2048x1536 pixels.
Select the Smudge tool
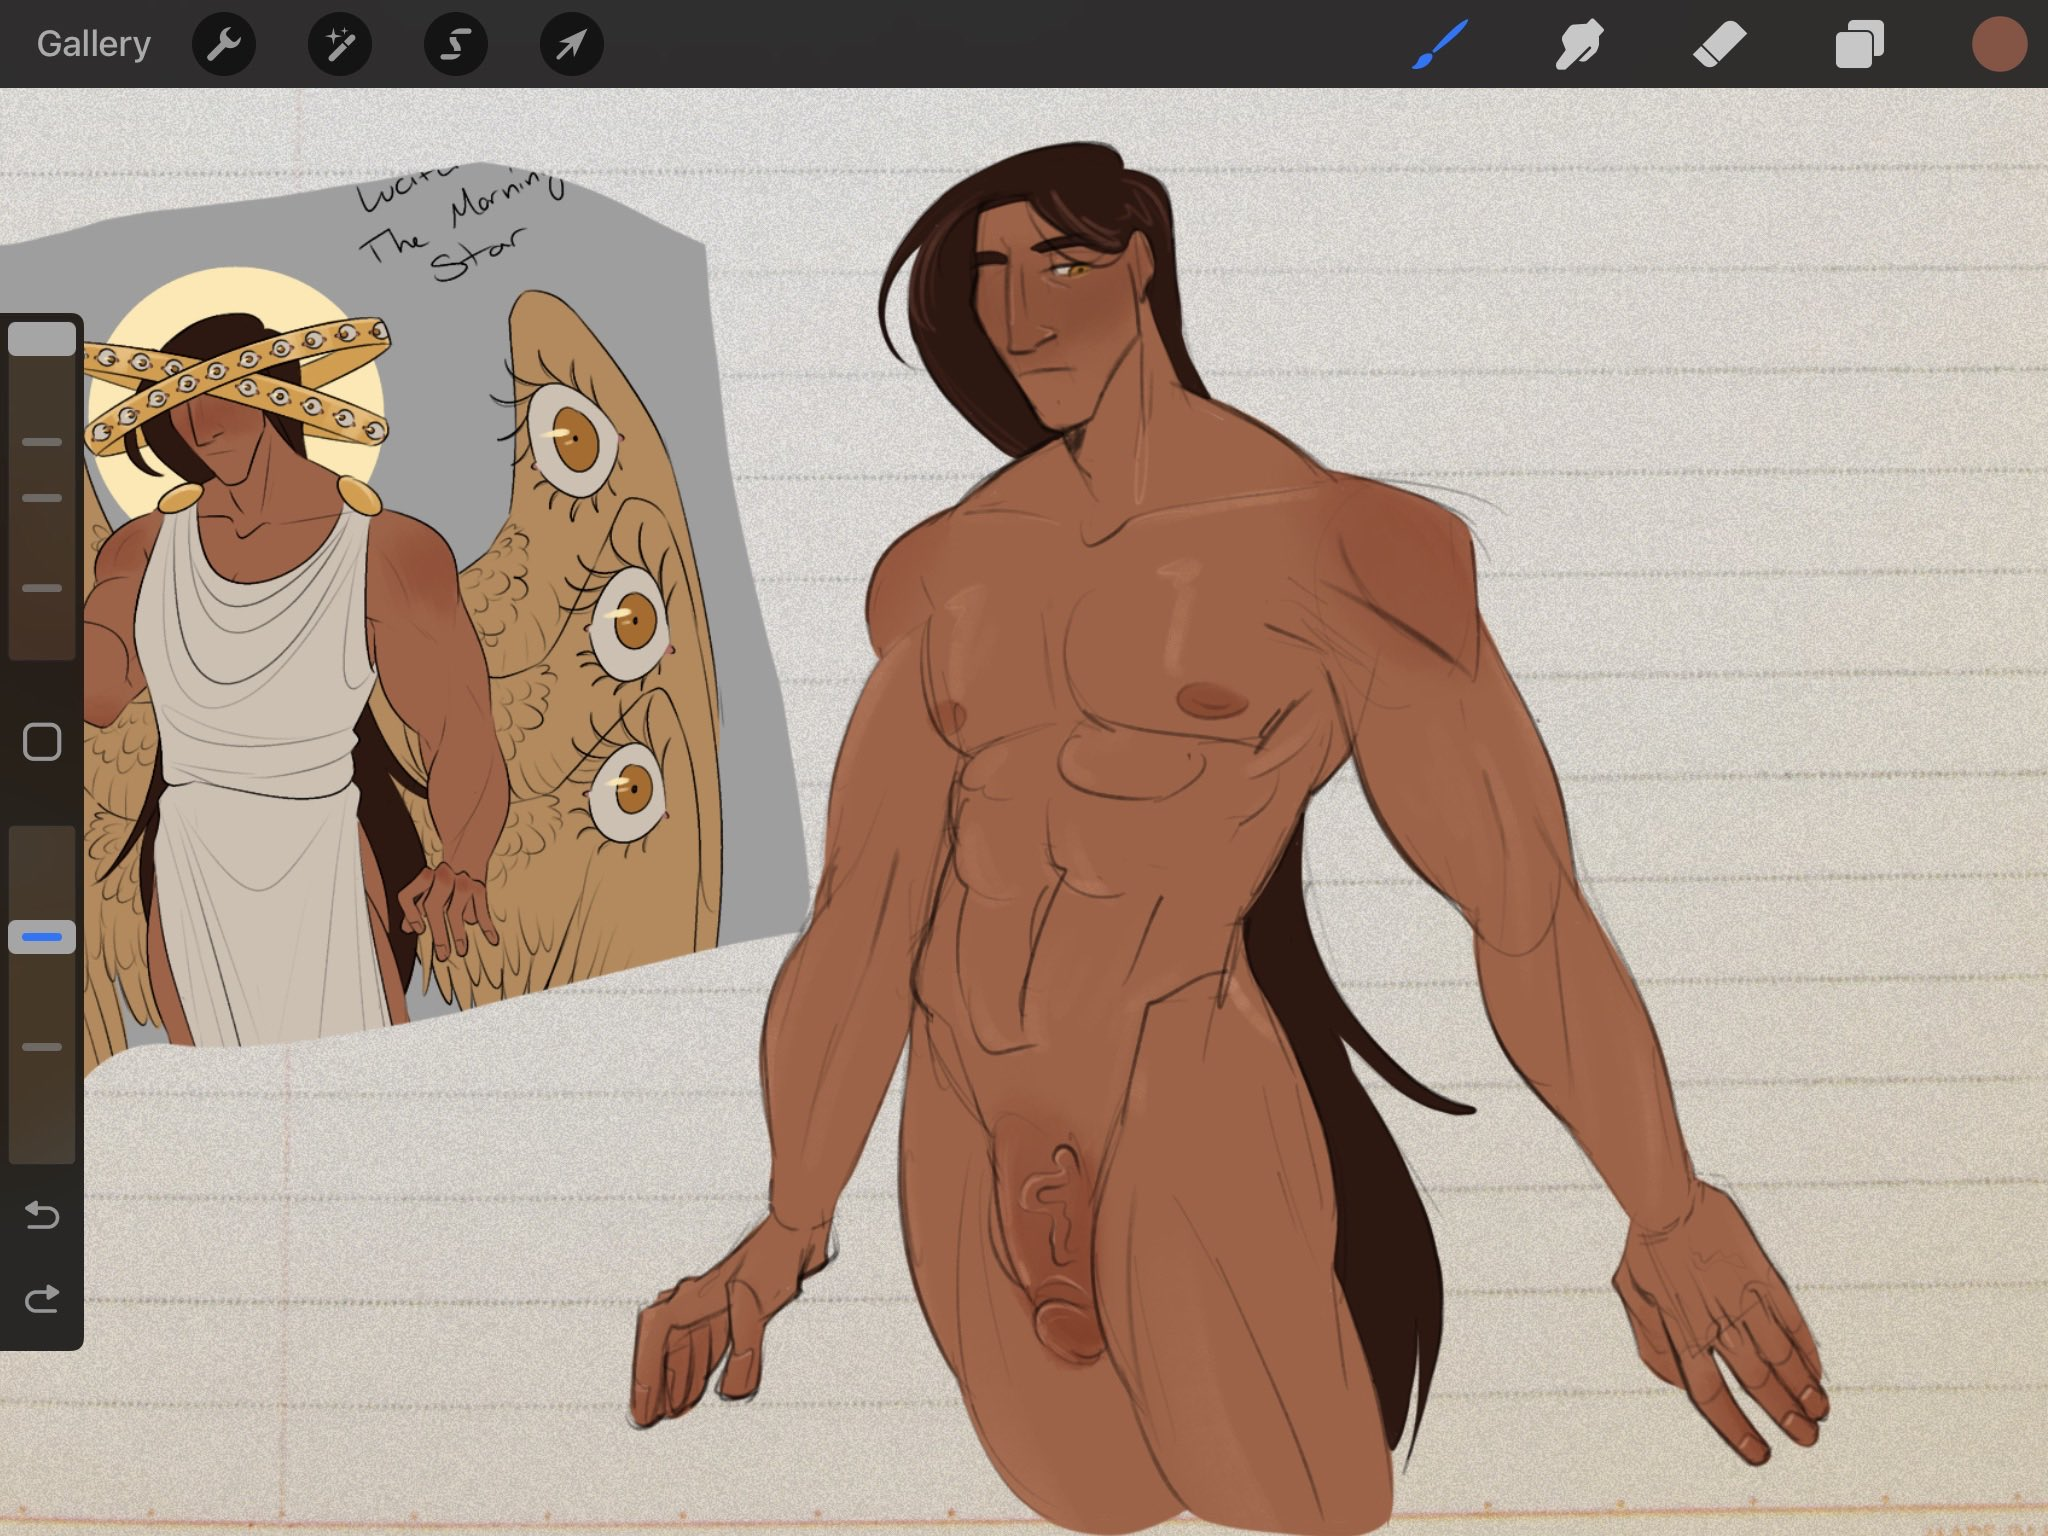(1579, 44)
